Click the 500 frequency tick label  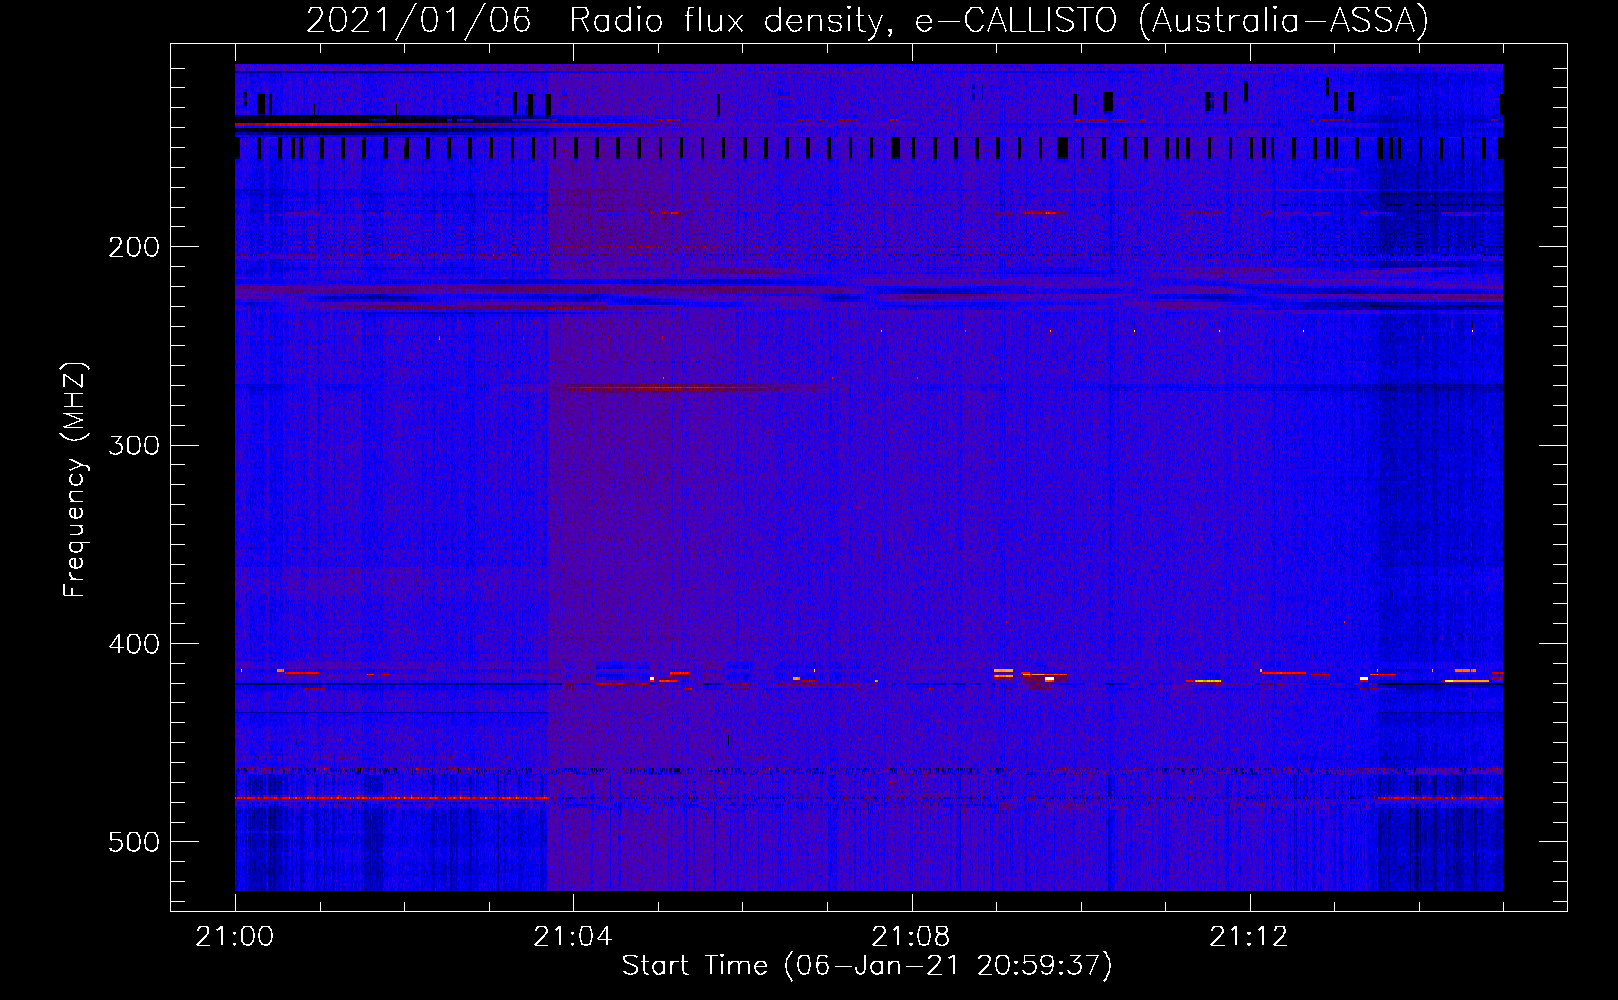point(134,842)
